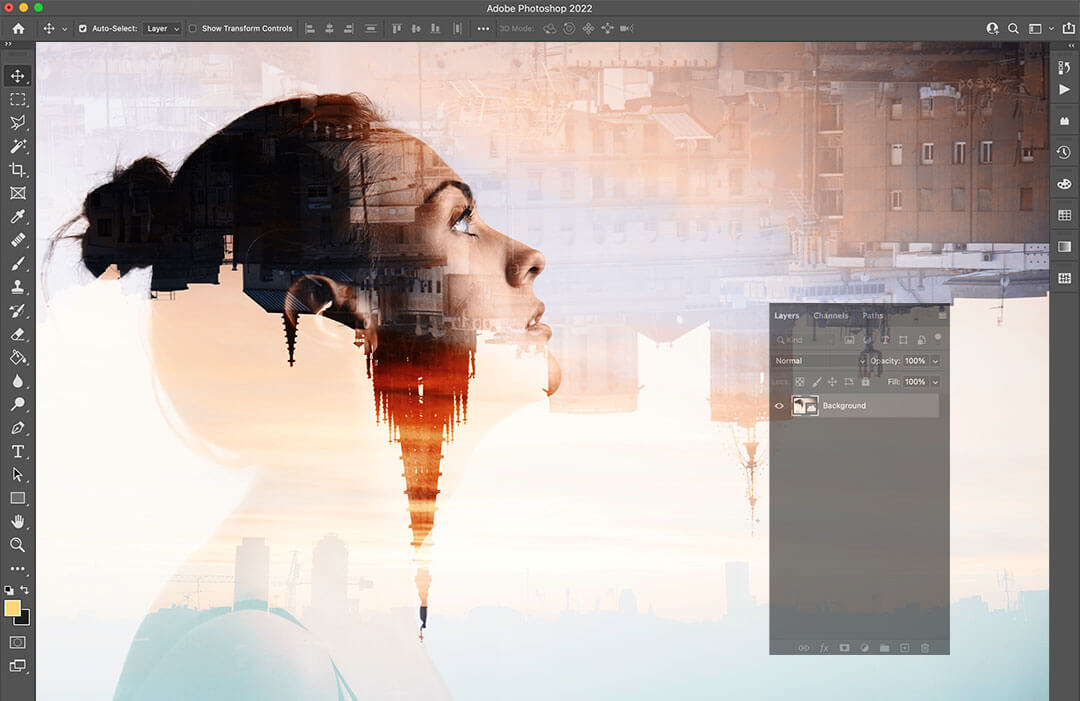Screen dimensions: 1080x701
Task: Open the Normal blend mode dropdown
Action: (819, 361)
